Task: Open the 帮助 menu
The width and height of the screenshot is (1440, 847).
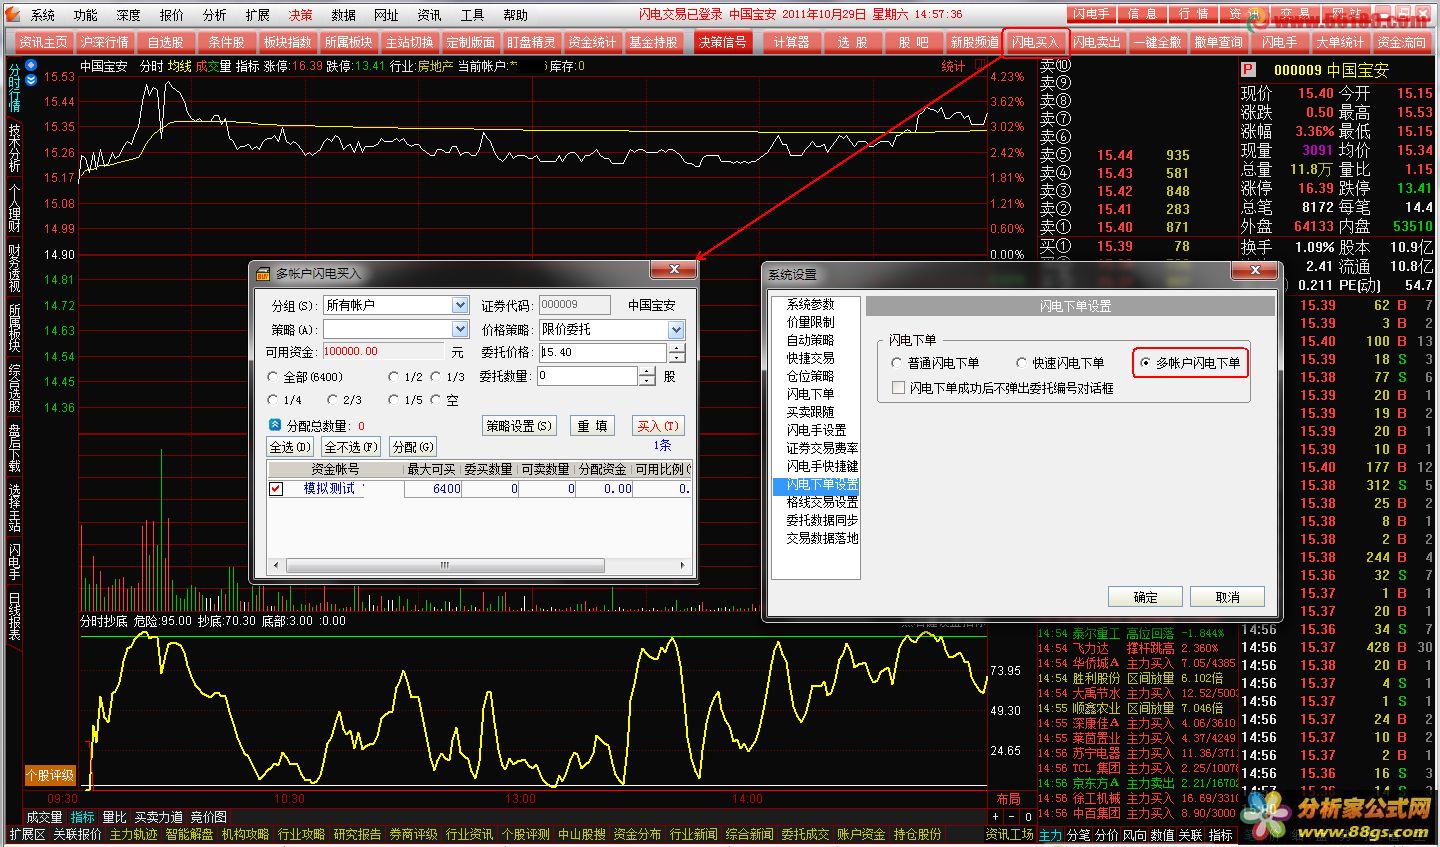Action: (x=516, y=15)
